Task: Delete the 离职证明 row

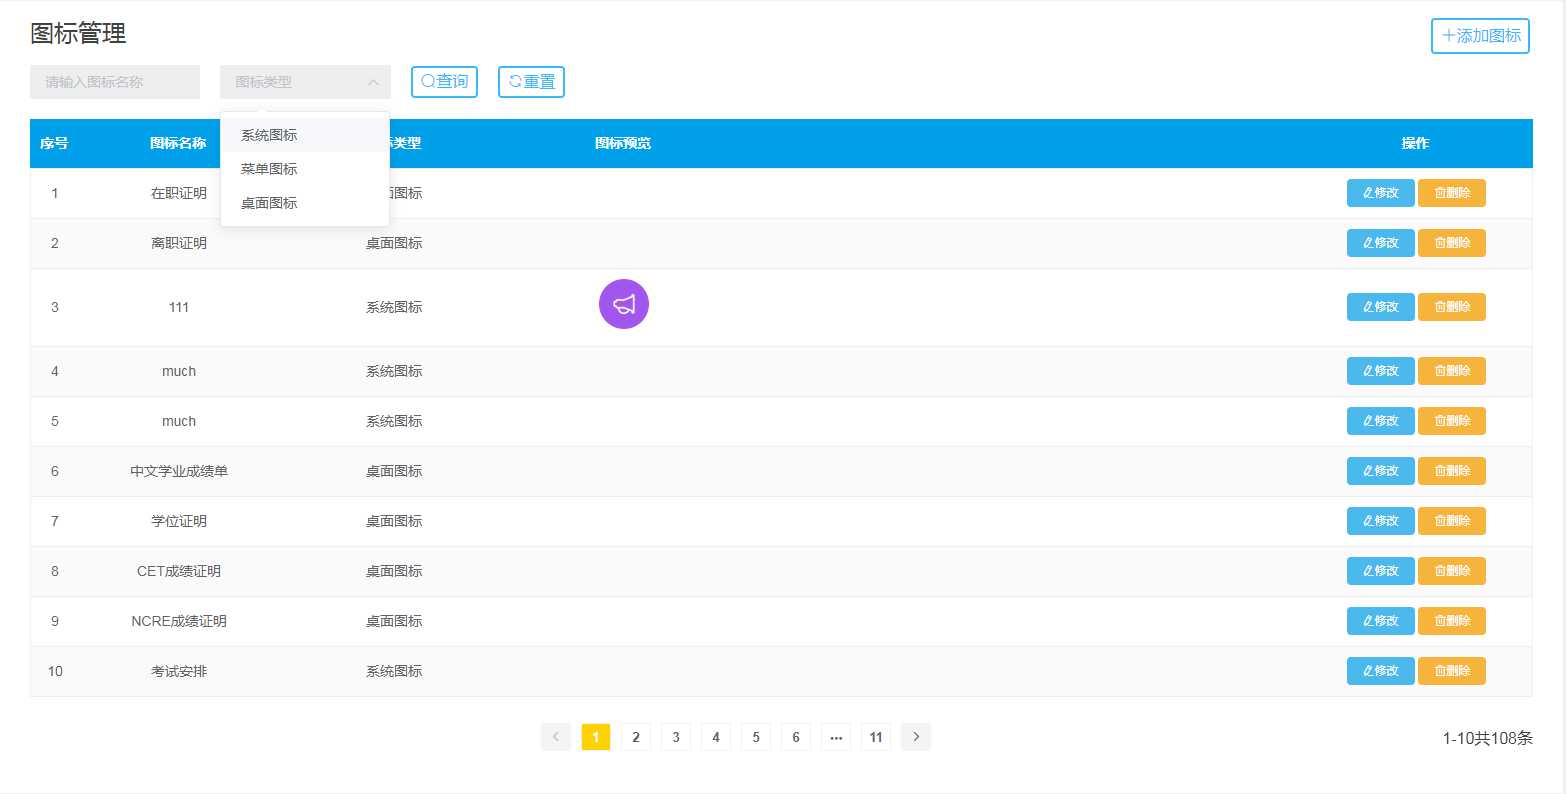Action: point(1452,243)
